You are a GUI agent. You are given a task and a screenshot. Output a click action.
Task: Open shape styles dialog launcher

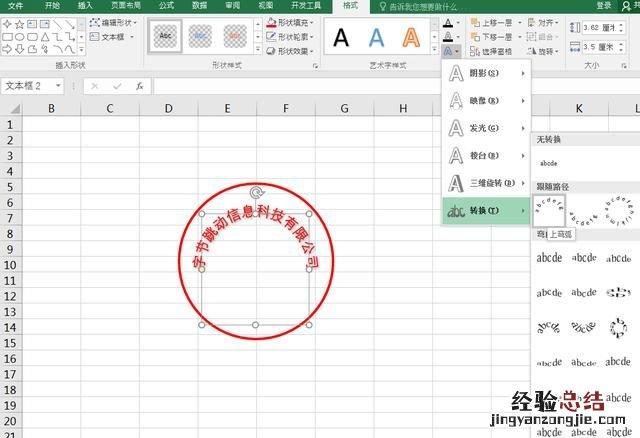[315, 66]
